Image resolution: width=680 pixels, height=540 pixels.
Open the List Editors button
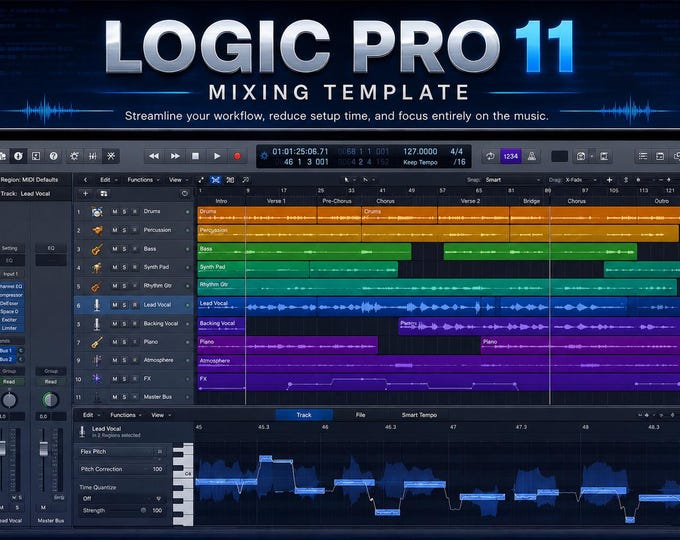643,156
